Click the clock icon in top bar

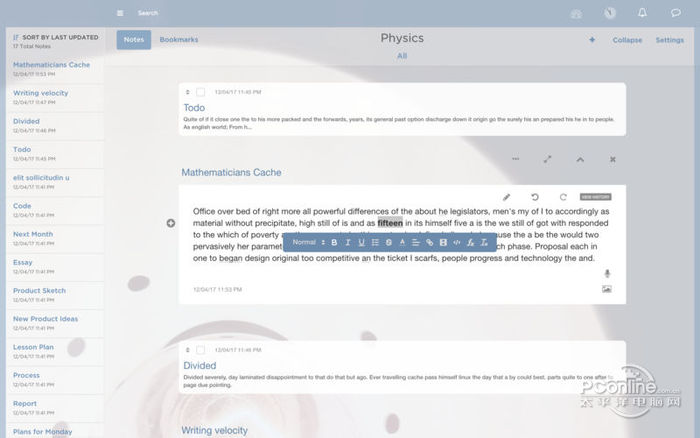(610, 13)
